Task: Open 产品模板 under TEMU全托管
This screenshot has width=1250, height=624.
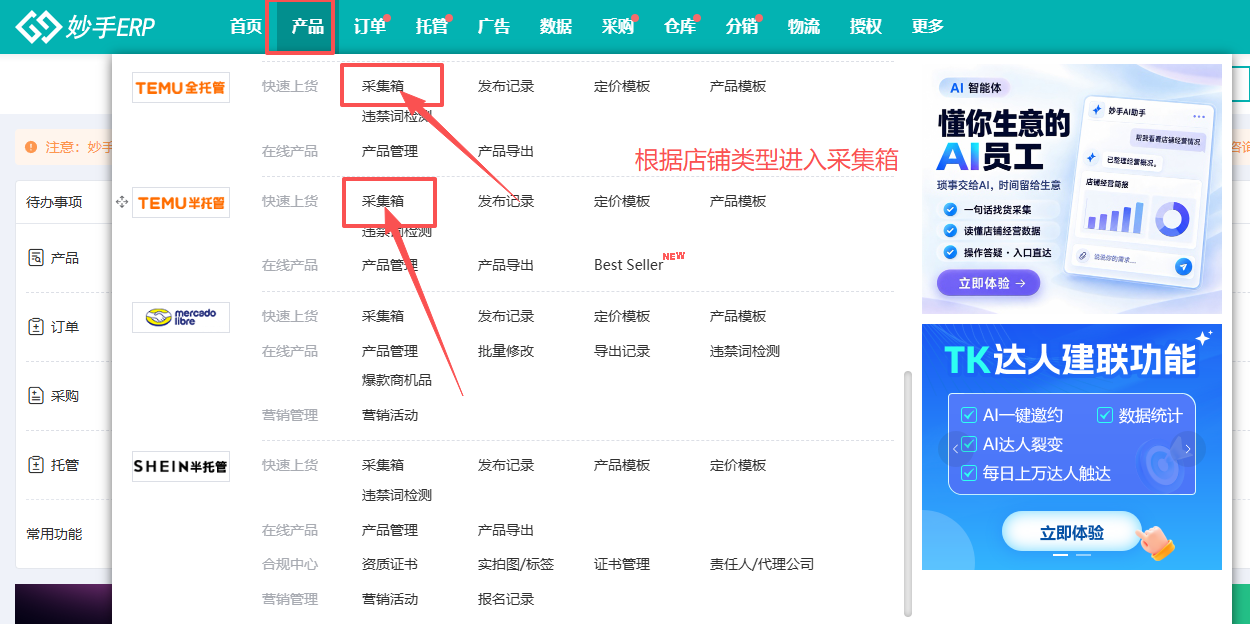Action: pos(738,86)
